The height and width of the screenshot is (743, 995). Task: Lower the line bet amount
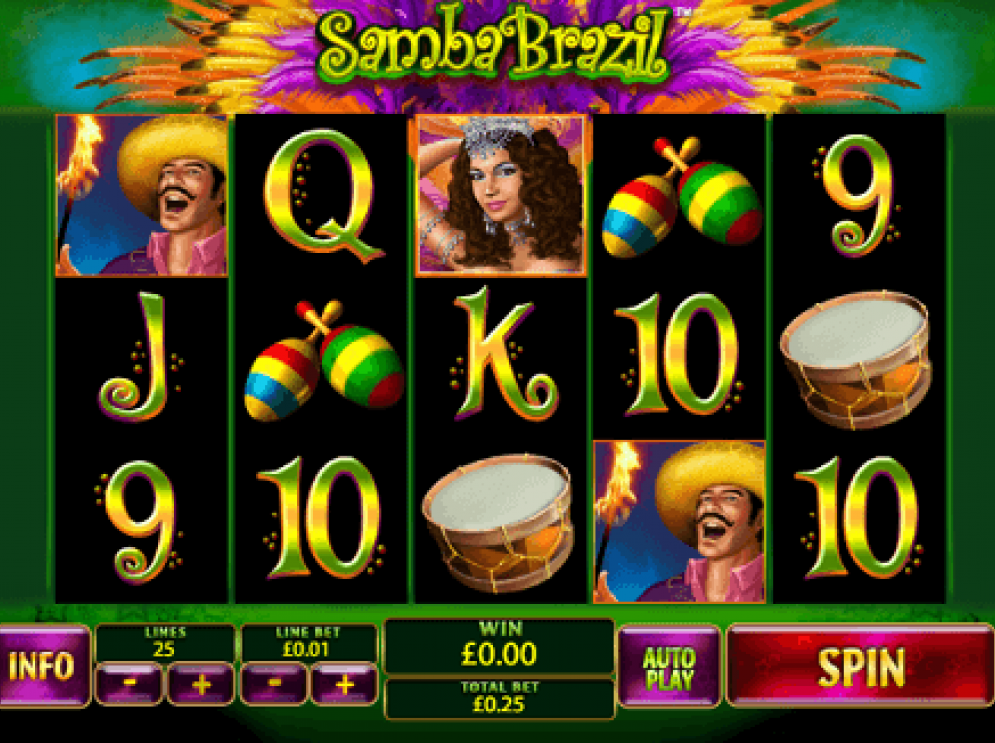click(273, 684)
